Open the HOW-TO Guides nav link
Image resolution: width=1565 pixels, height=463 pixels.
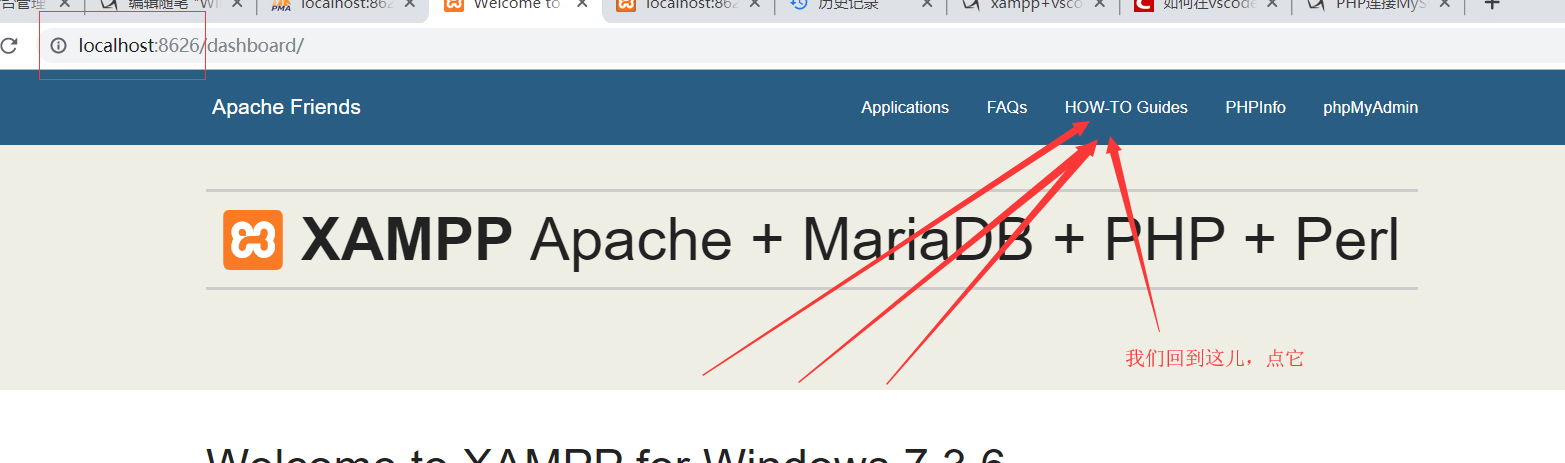pos(1126,108)
